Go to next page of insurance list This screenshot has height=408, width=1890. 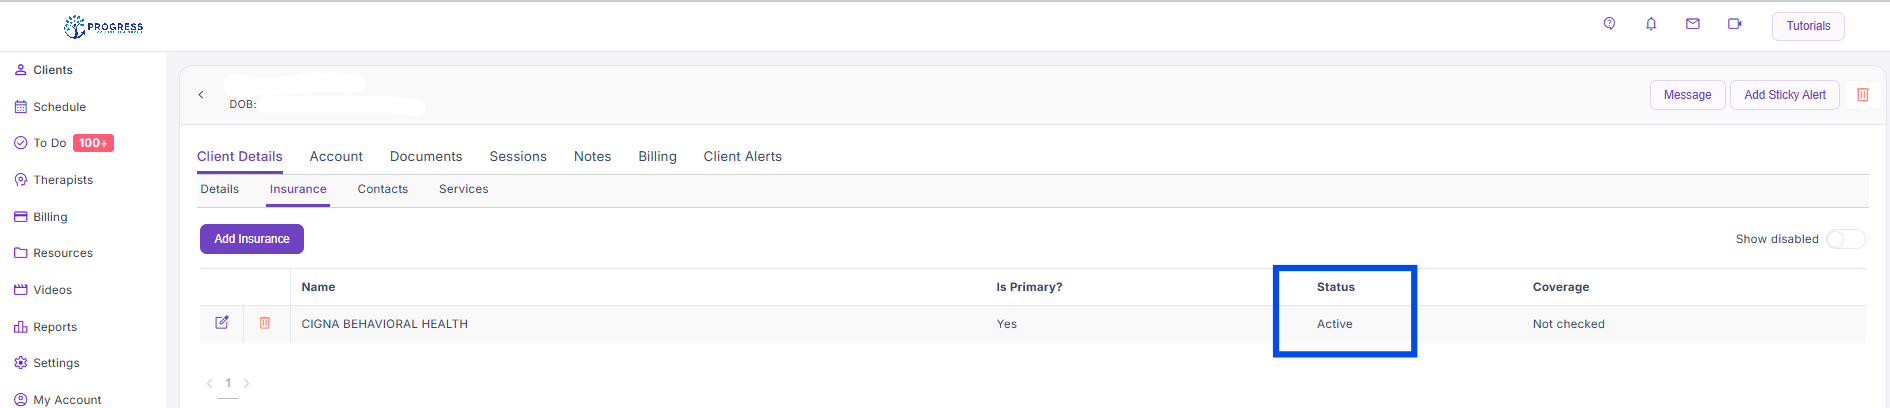(x=247, y=383)
